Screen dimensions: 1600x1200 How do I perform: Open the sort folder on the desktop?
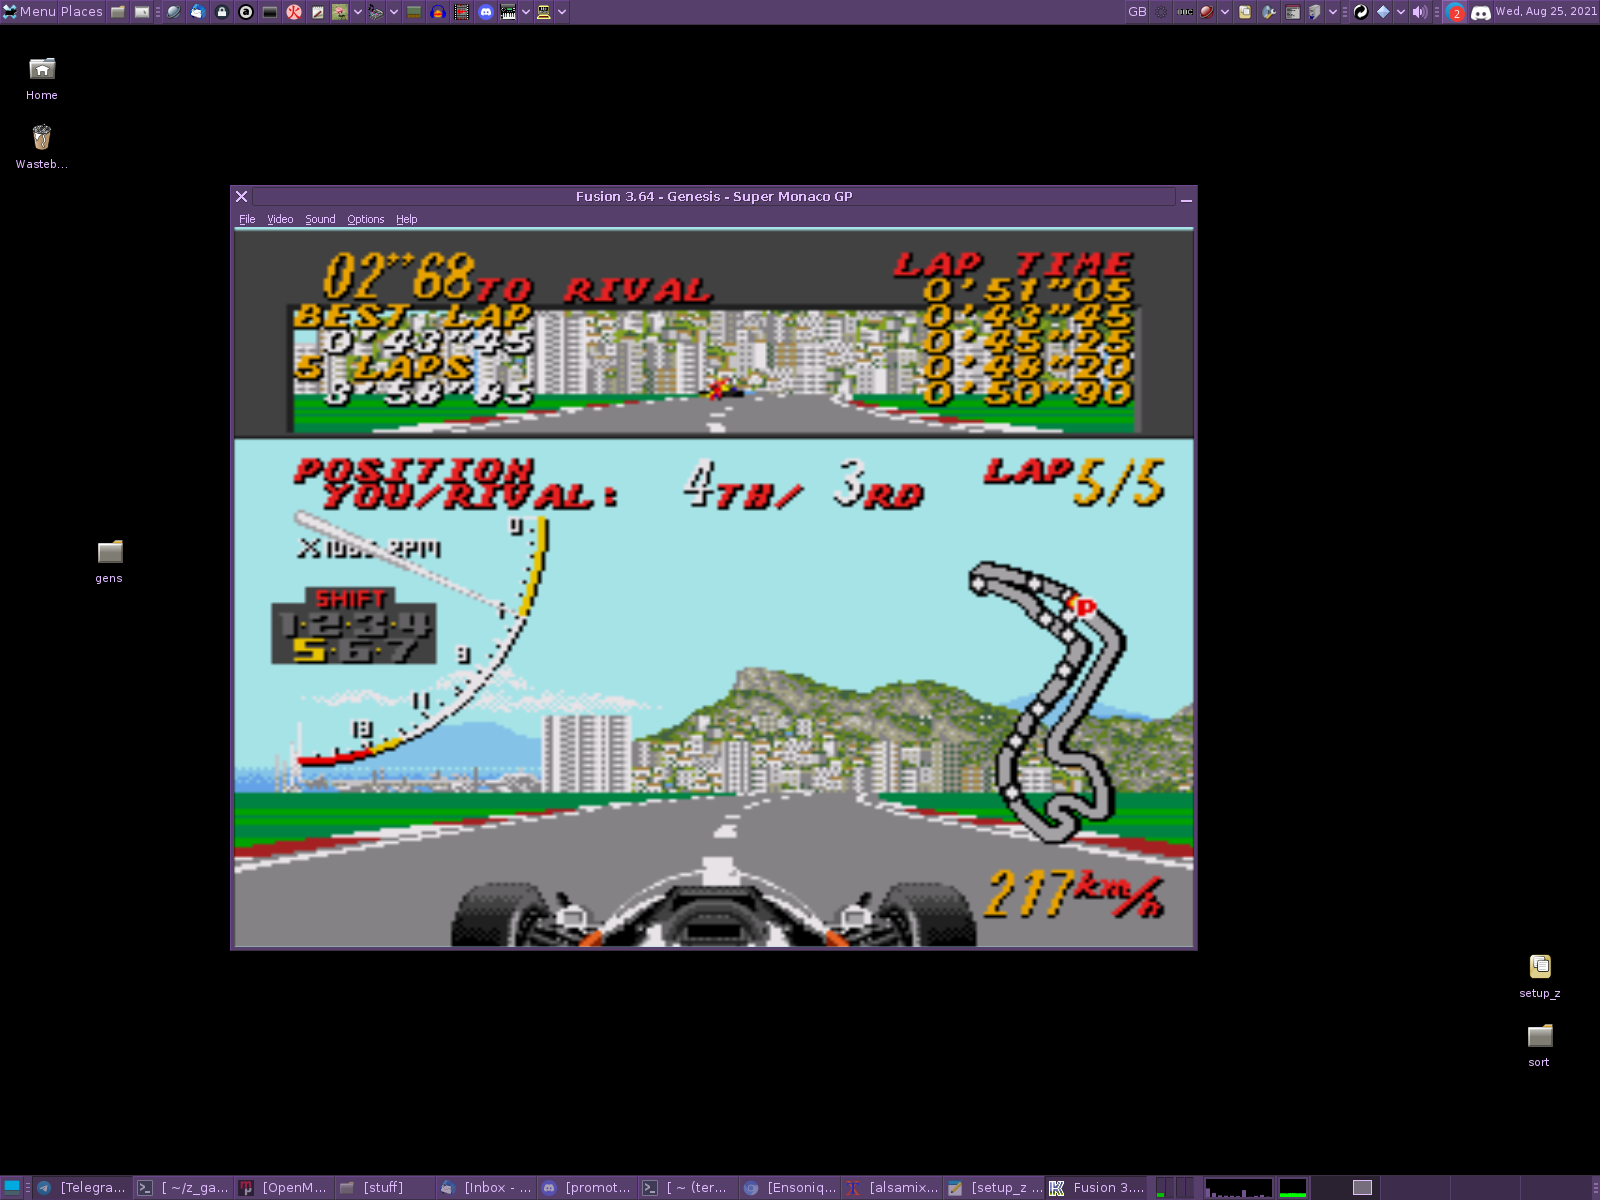[x=1540, y=1045]
